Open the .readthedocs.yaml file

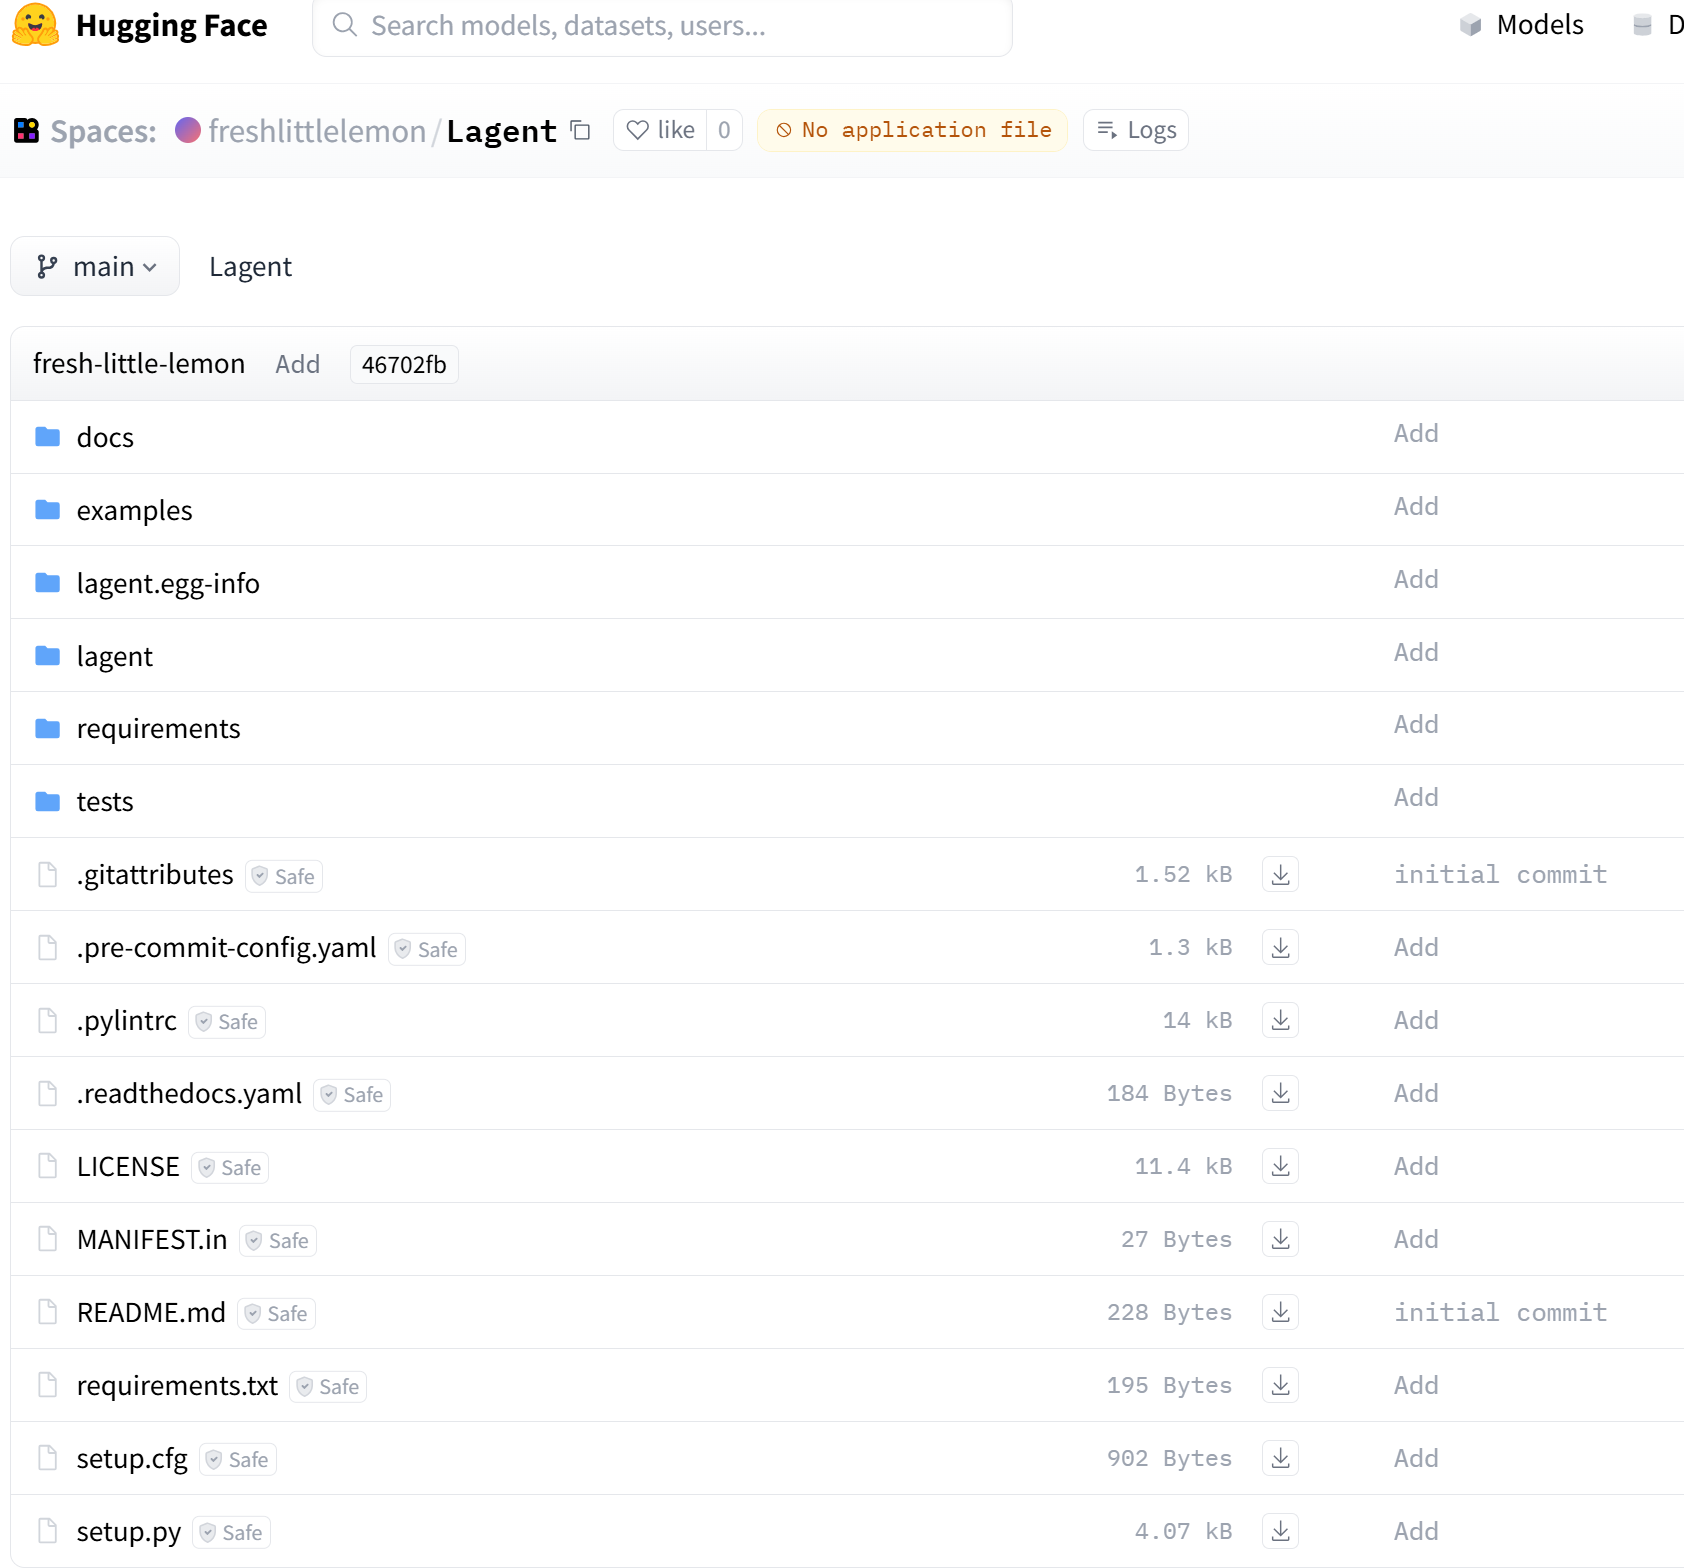[189, 1094]
